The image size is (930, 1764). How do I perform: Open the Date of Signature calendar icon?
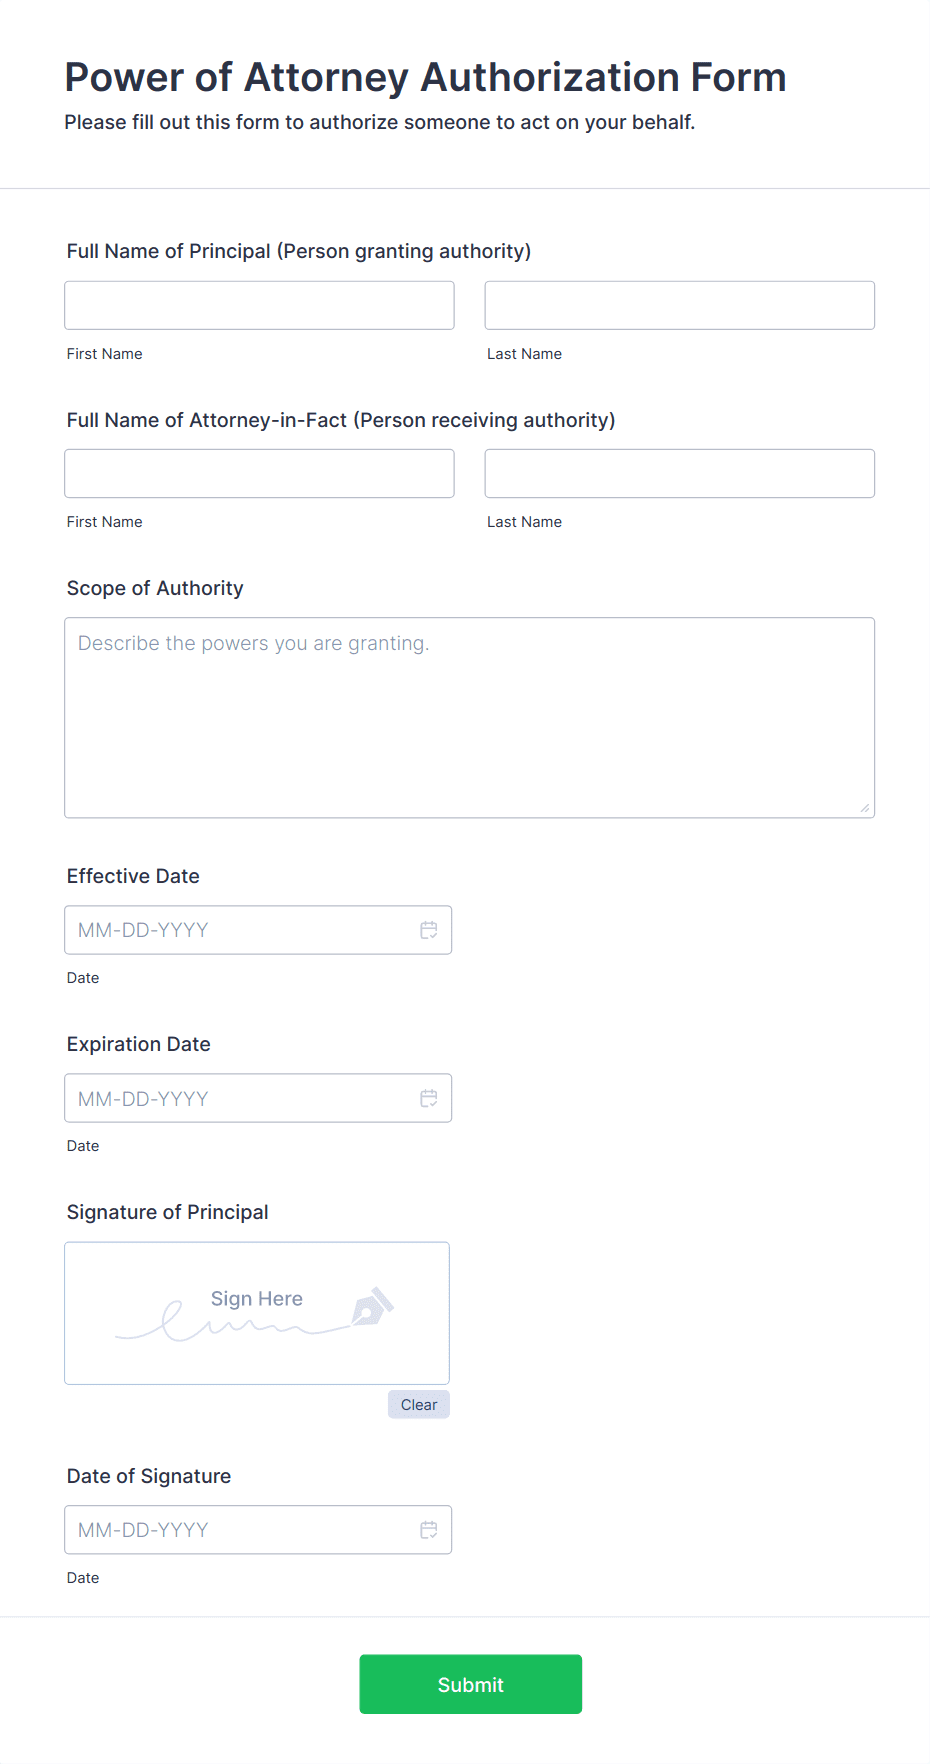click(x=429, y=1530)
